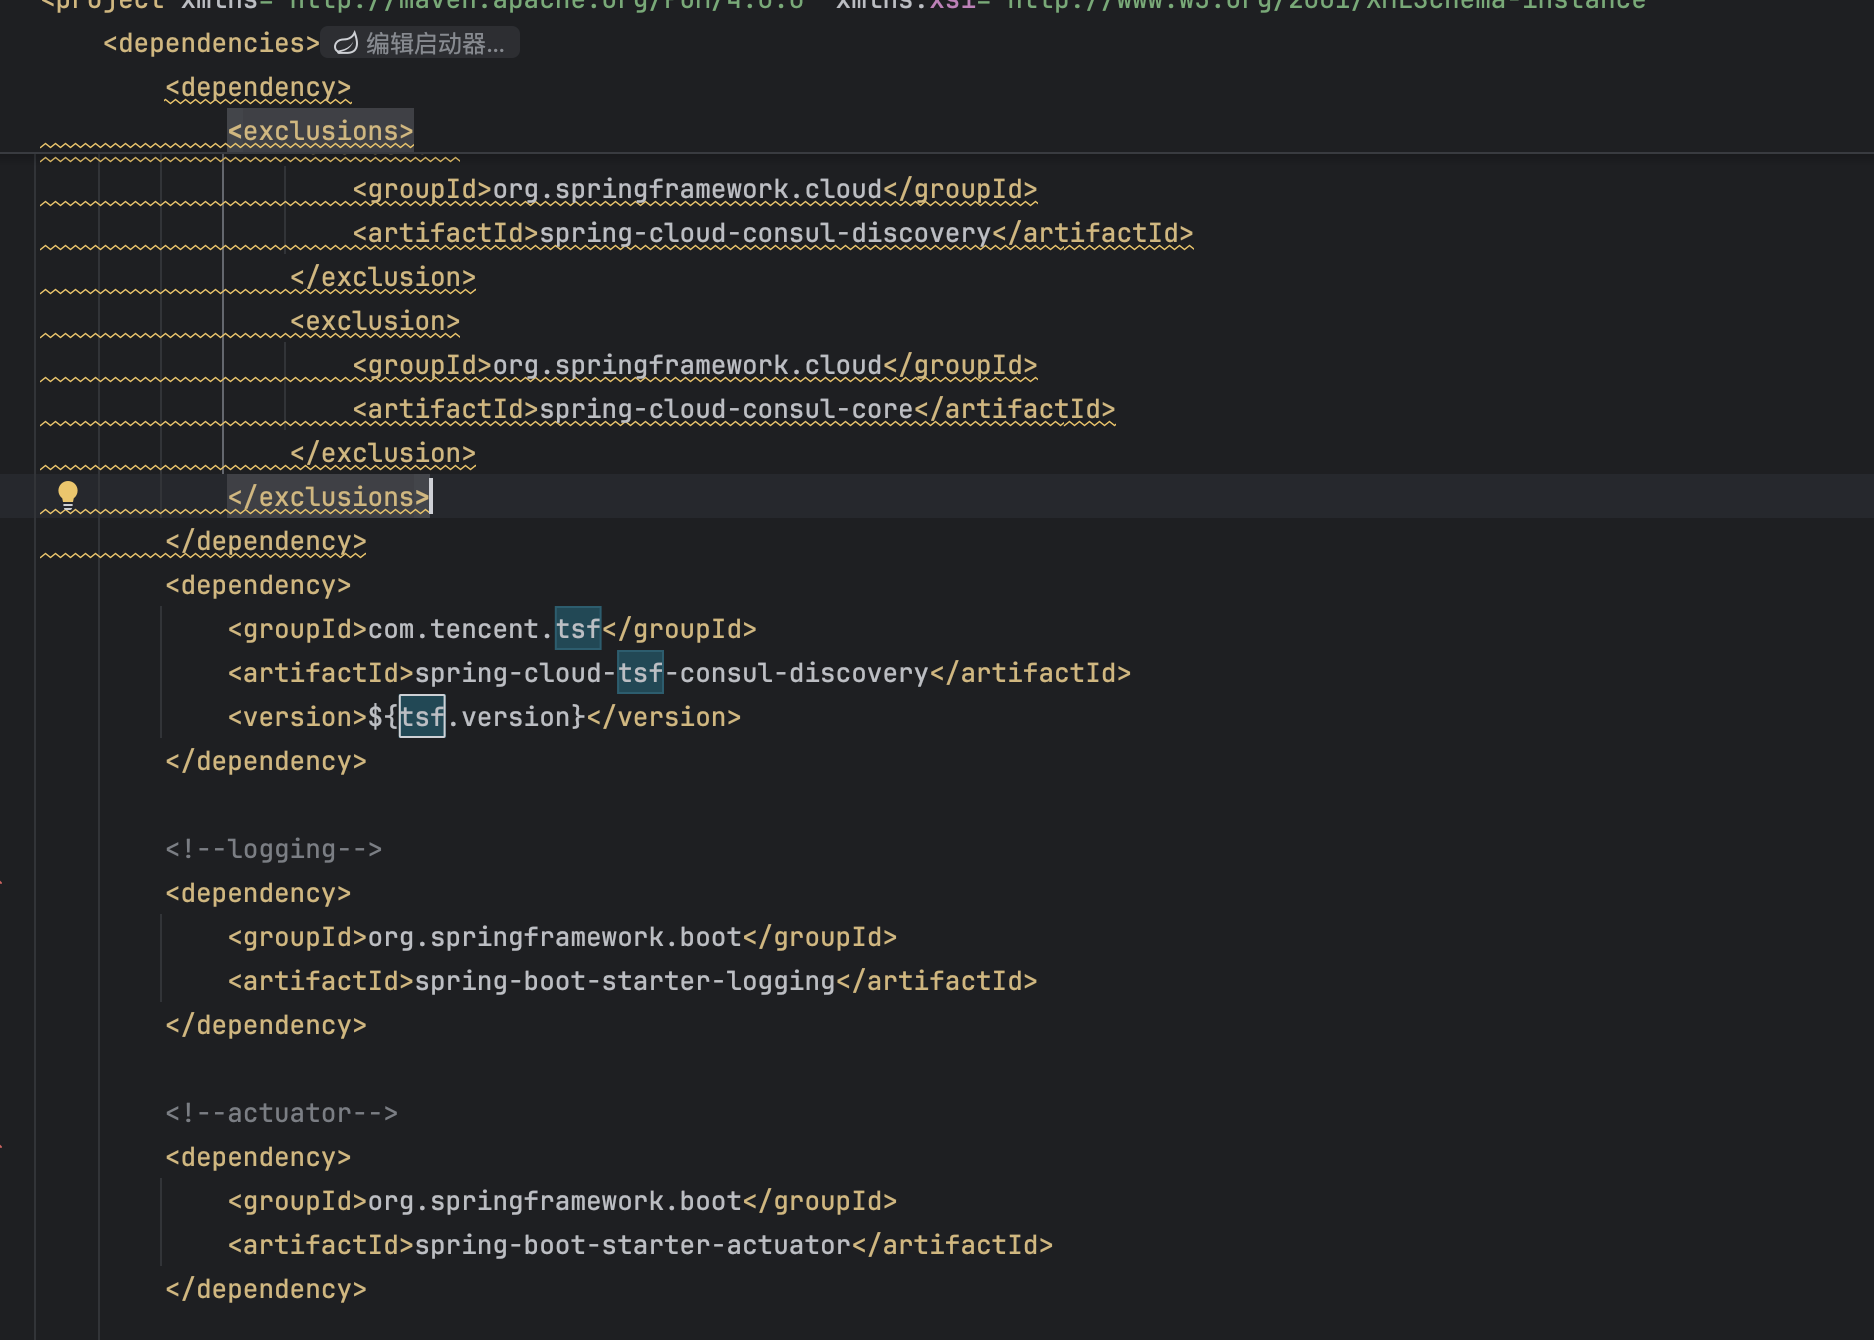Viewport: 1874px width, 1340px height.
Task: Click the highlighted tsf inside com.tencent.tsf
Action: point(578,629)
